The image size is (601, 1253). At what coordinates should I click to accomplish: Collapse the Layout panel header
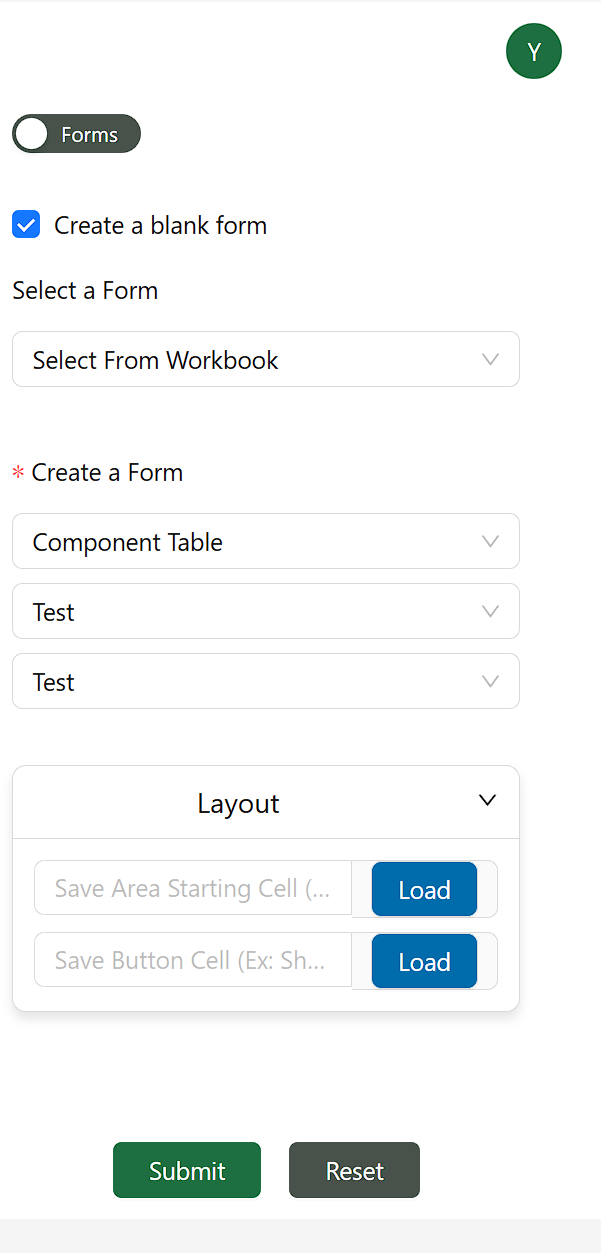point(266,802)
